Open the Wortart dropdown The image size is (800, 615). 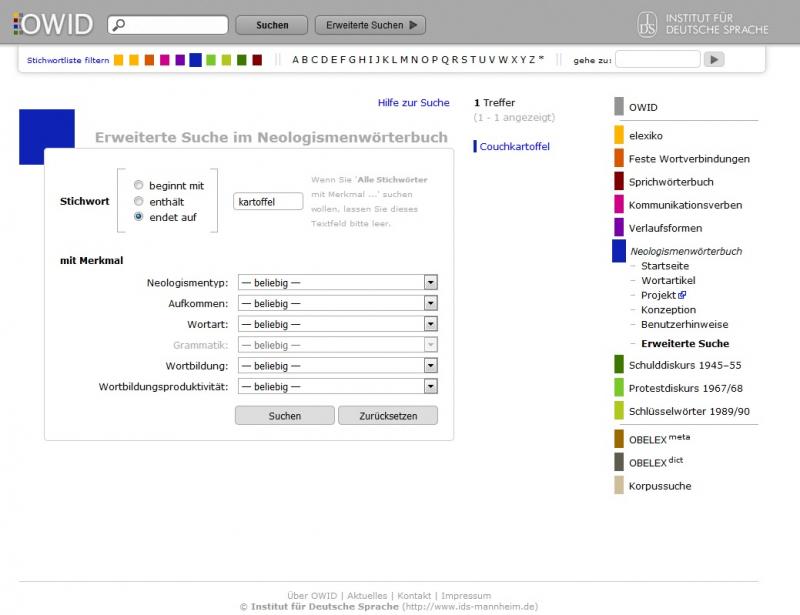pyautogui.click(x=338, y=324)
